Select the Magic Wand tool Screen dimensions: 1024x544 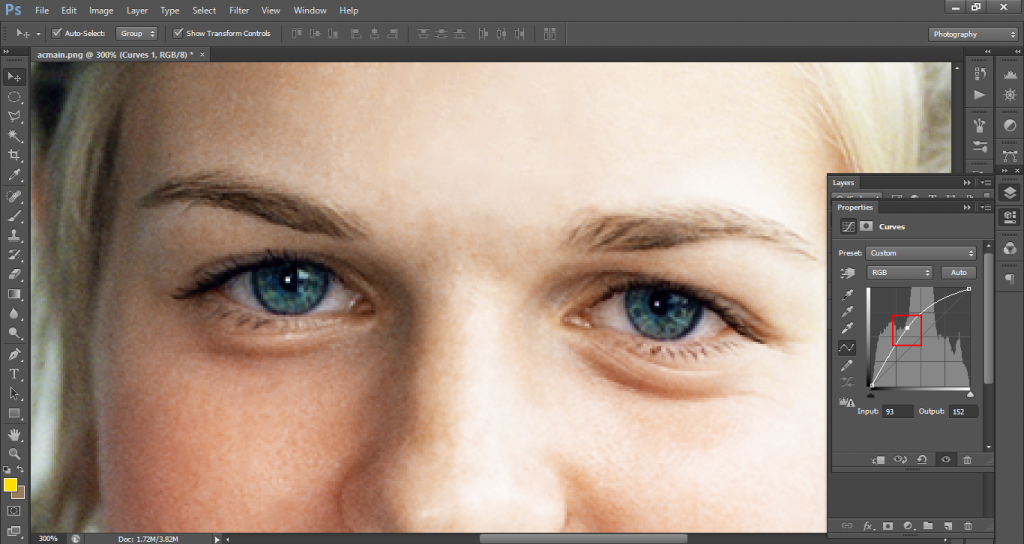14,136
